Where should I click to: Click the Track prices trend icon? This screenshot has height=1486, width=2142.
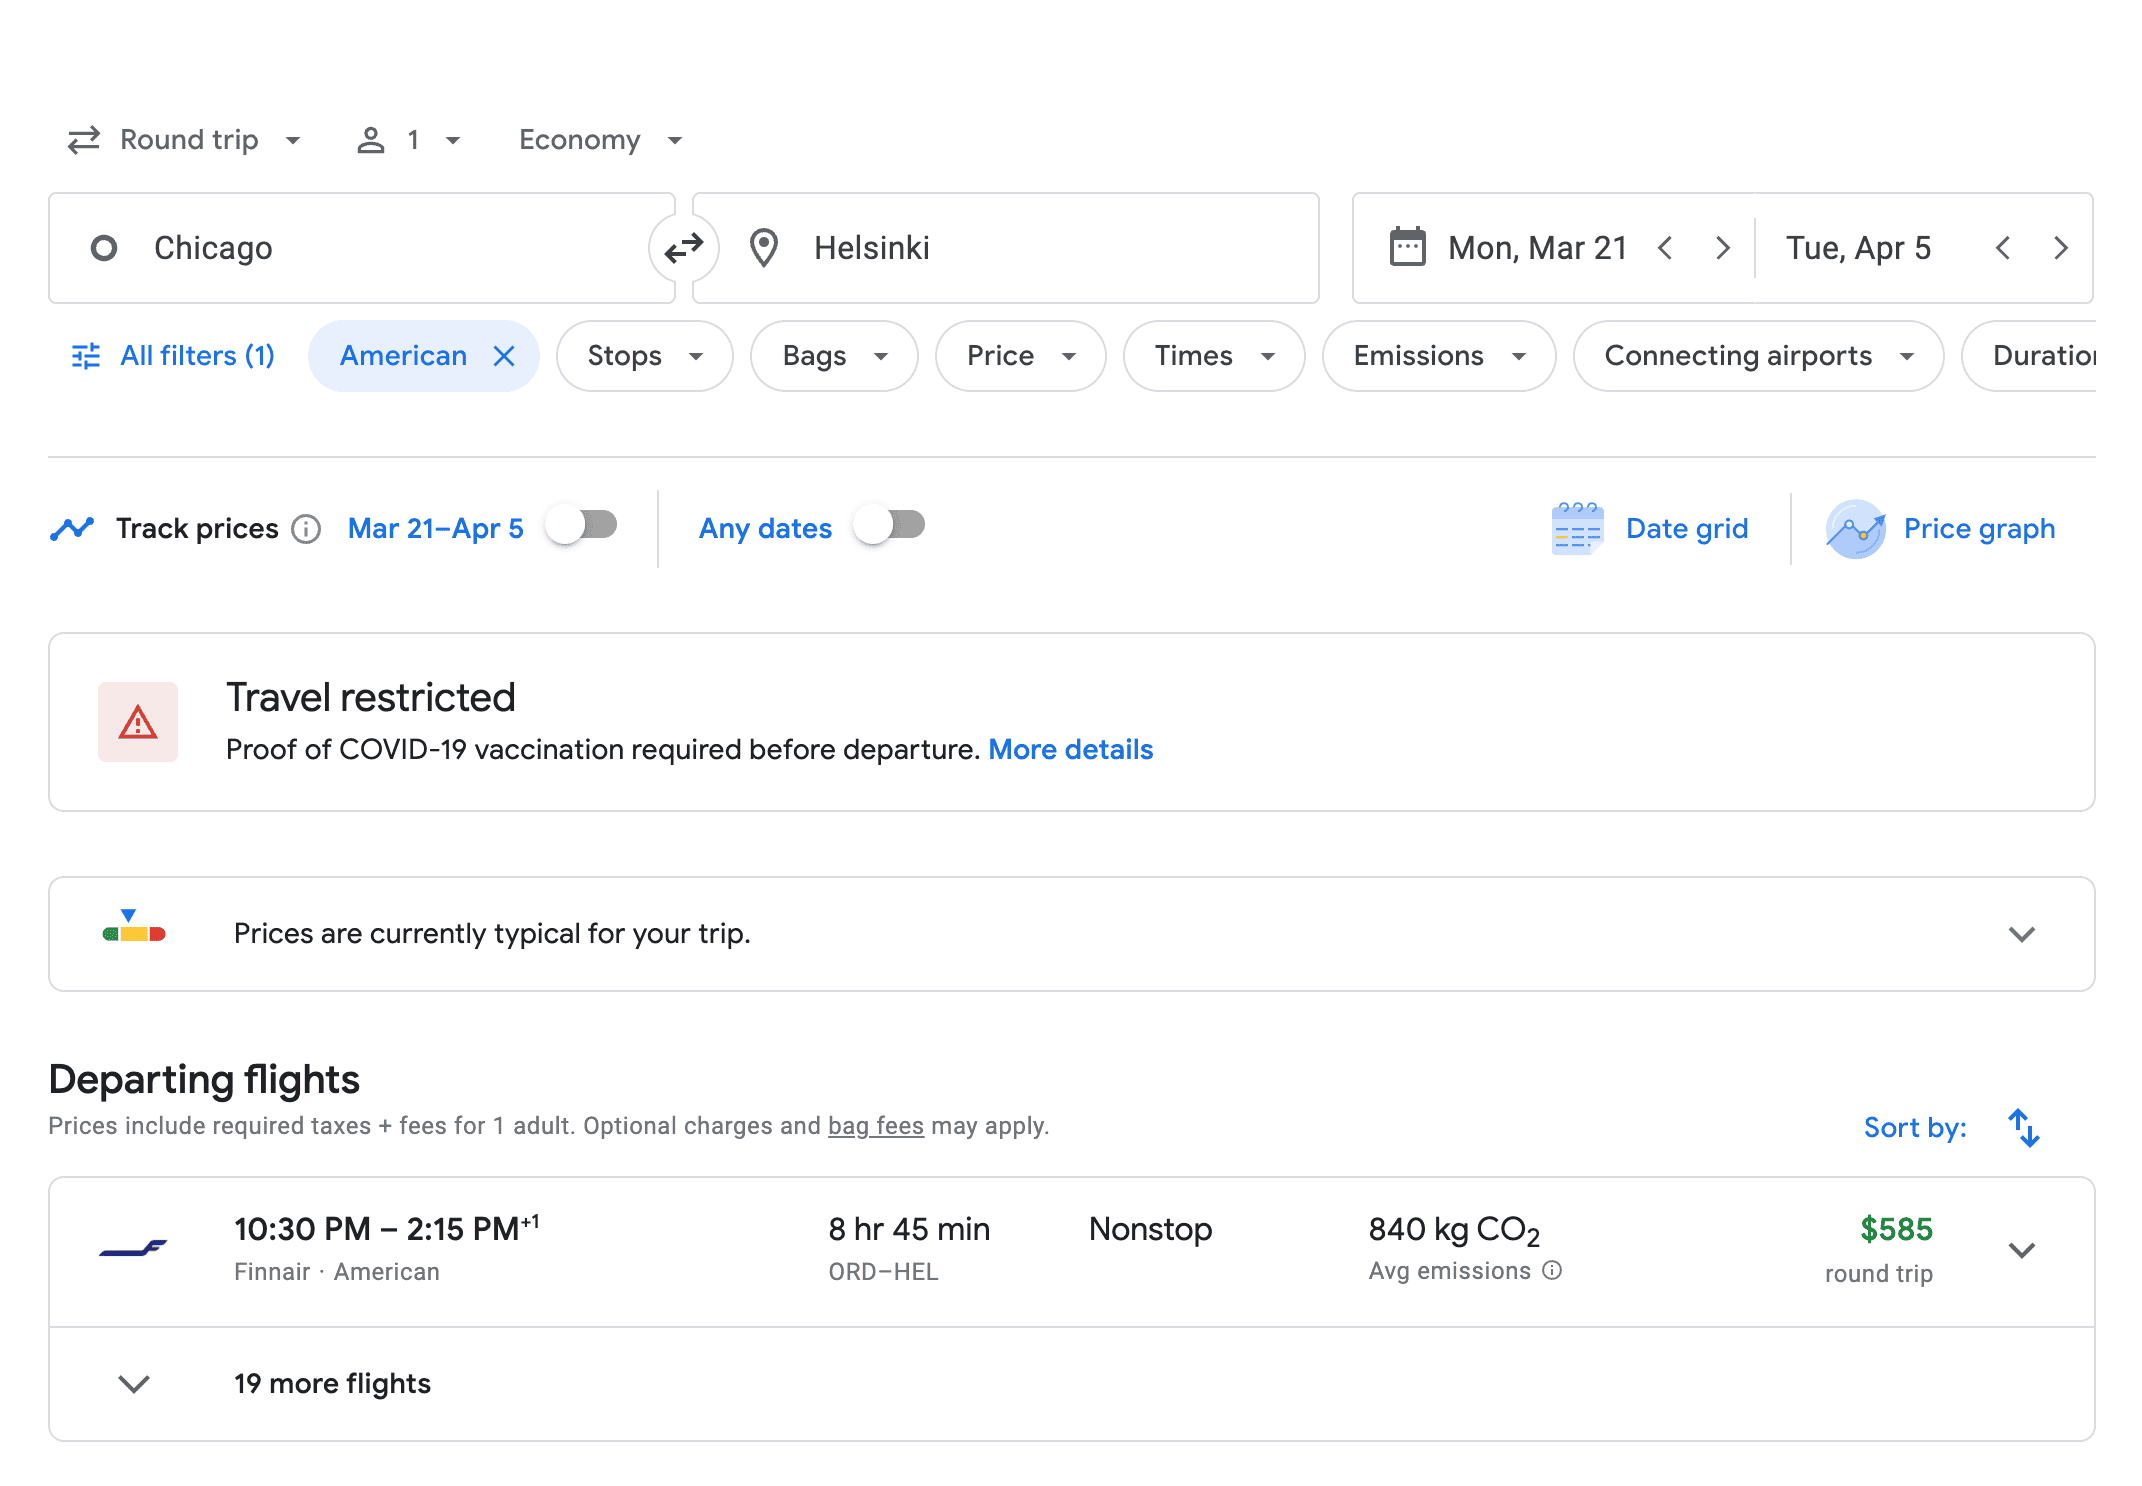point(72,529)
